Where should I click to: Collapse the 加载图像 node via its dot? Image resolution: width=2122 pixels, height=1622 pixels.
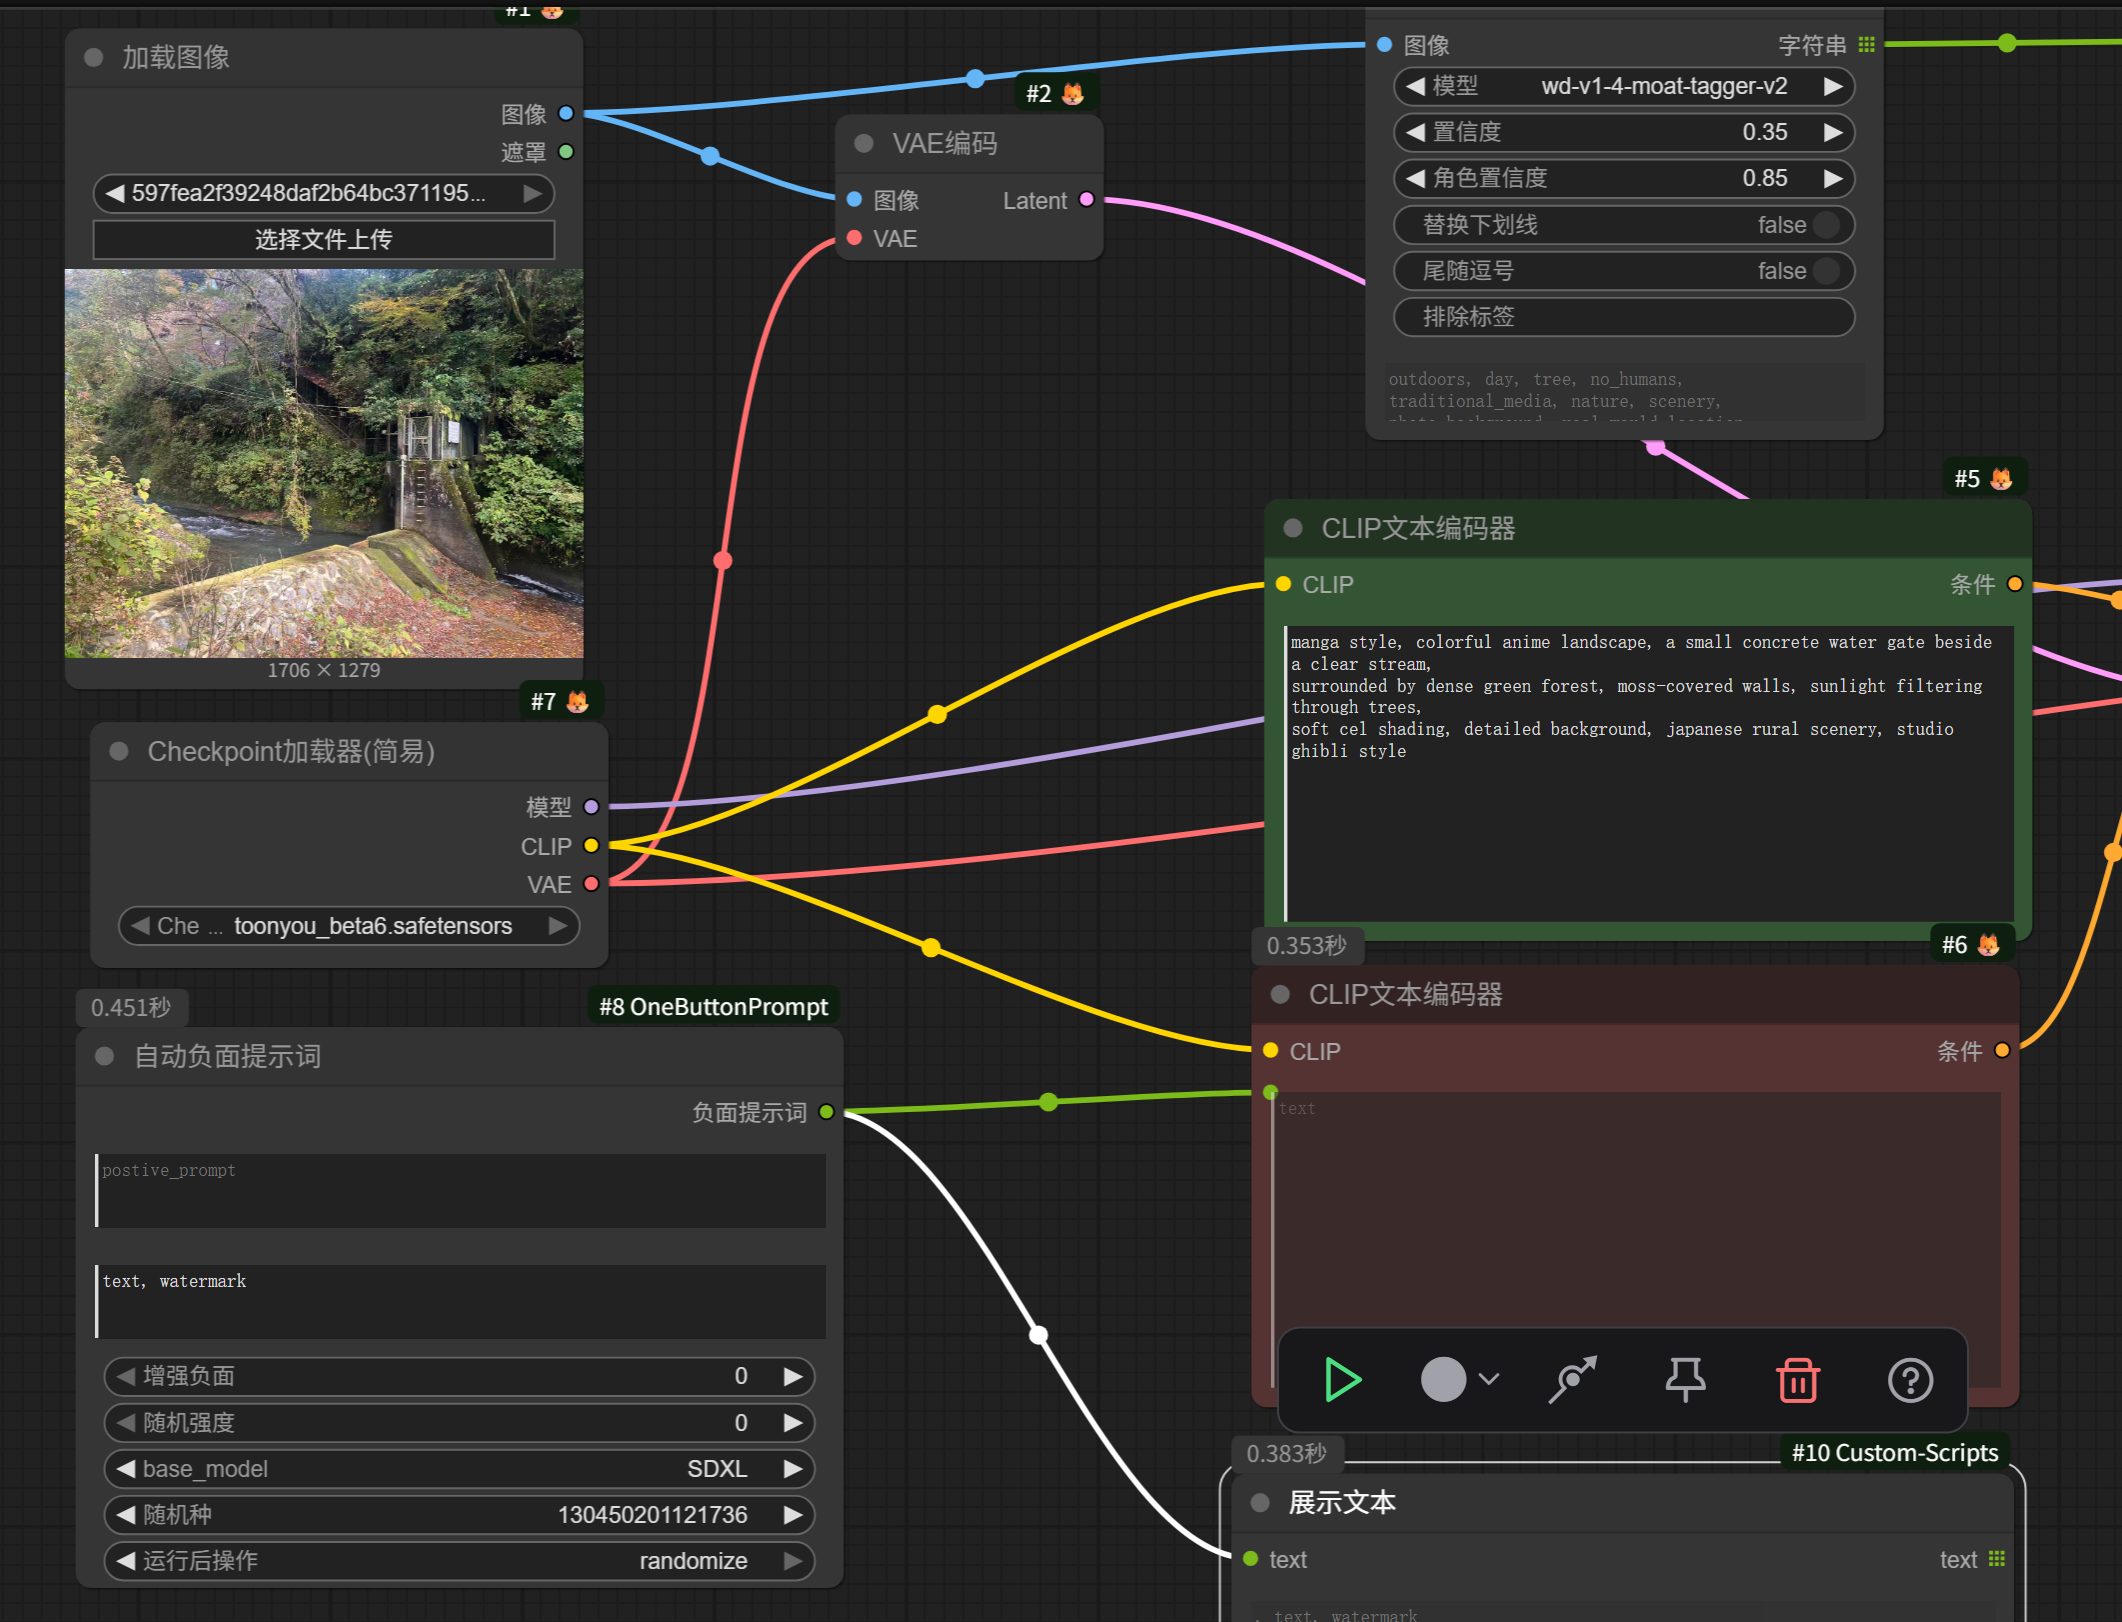[94, 57]
